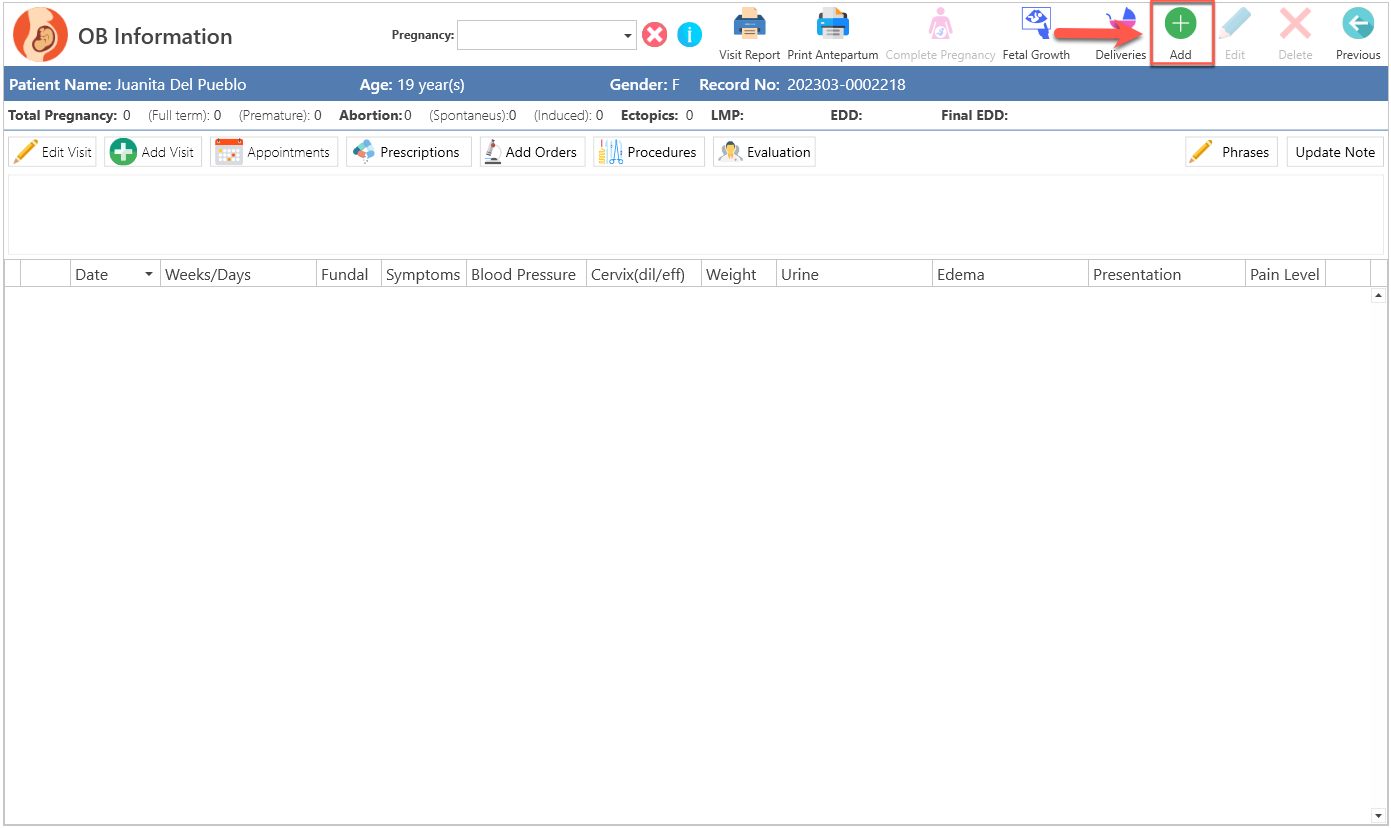The height and width of the screenshot is (828, 1391).
Task: Click the Symptoms column header
Action: (423, 274)
